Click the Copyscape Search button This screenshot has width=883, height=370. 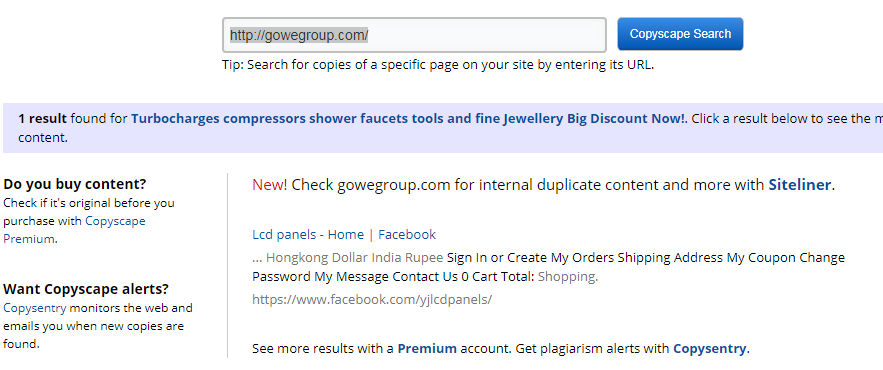coord(680,34)
